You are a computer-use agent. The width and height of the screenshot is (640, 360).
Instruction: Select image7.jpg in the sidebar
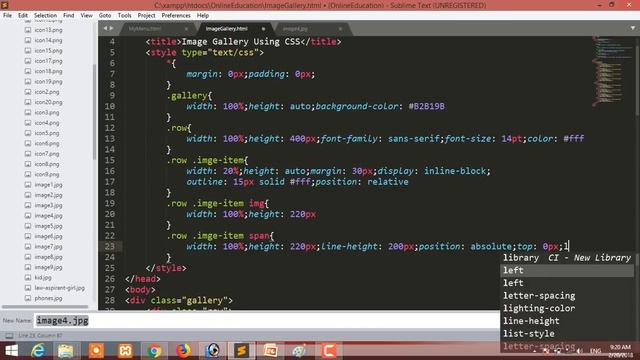click(x=49, y=247)
